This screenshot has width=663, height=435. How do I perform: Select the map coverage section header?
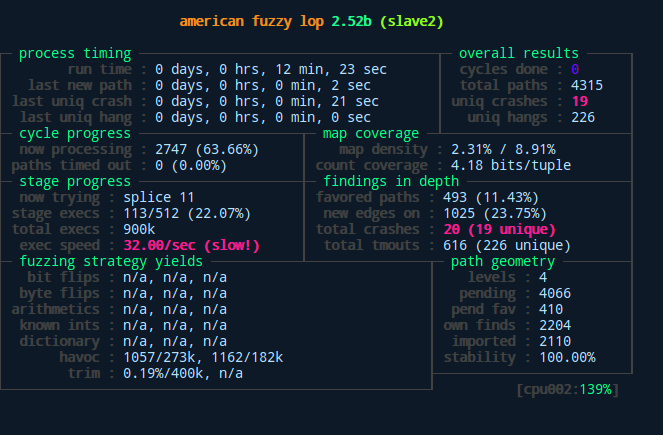pos(371,133)
